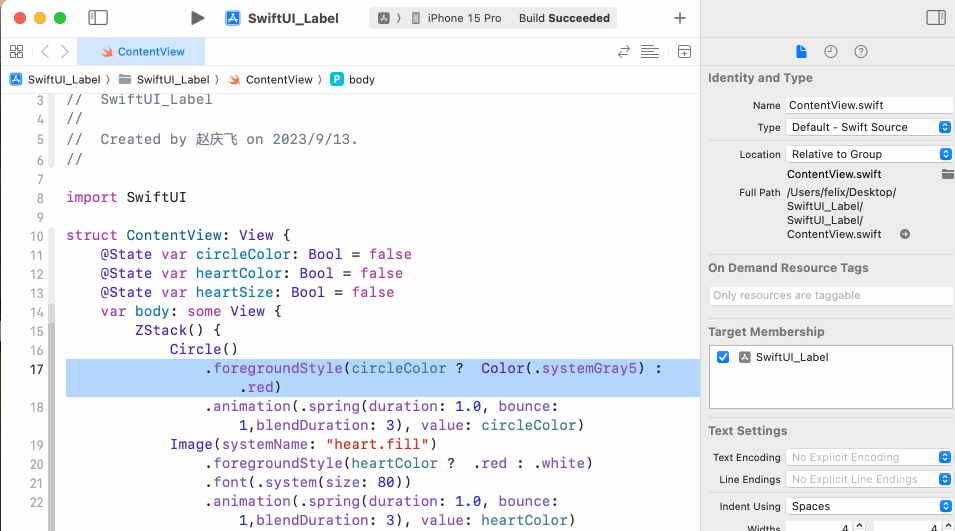Open the Type dropdown Default - Swift Source

[869, 127]
